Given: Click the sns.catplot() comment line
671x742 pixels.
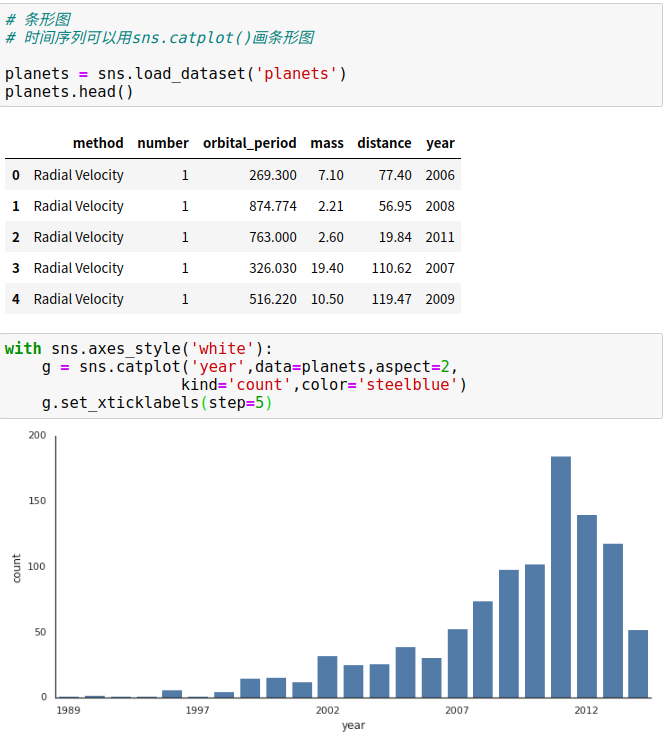Looking at the screenshot, I should click(160, 37).
